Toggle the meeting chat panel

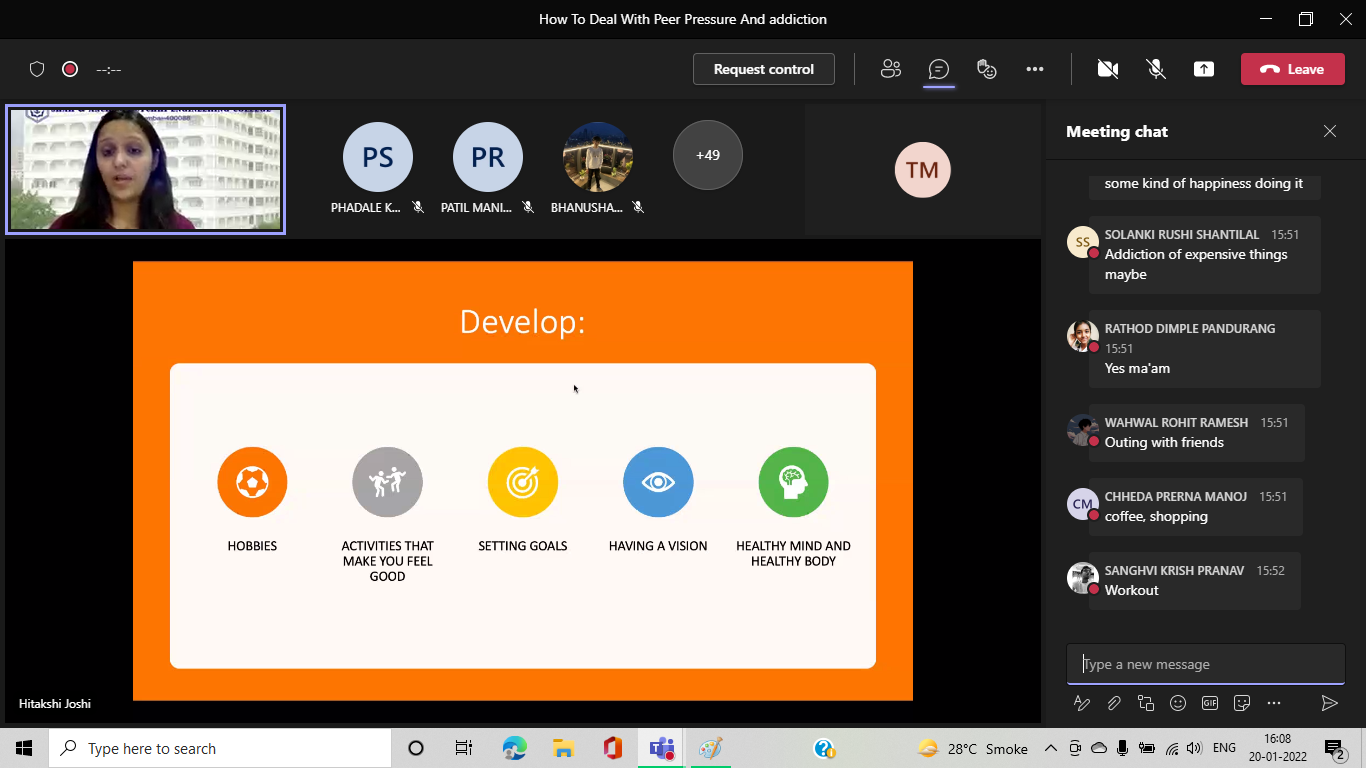(x=938, y=69)
